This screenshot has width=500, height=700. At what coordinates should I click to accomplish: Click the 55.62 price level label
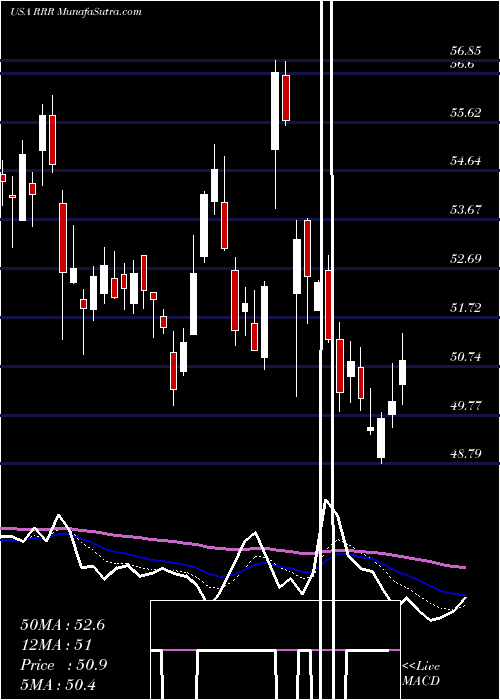pyautogui.click(x=466, y=112)
